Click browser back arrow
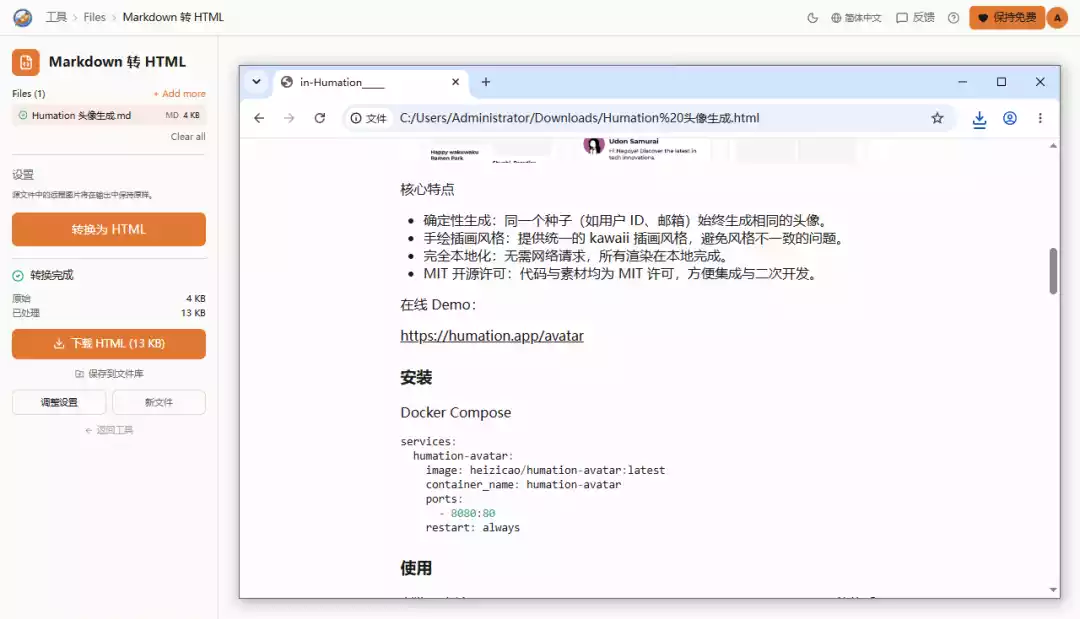The height and width of the screenshot is (619, 1080). click(259, 118)
